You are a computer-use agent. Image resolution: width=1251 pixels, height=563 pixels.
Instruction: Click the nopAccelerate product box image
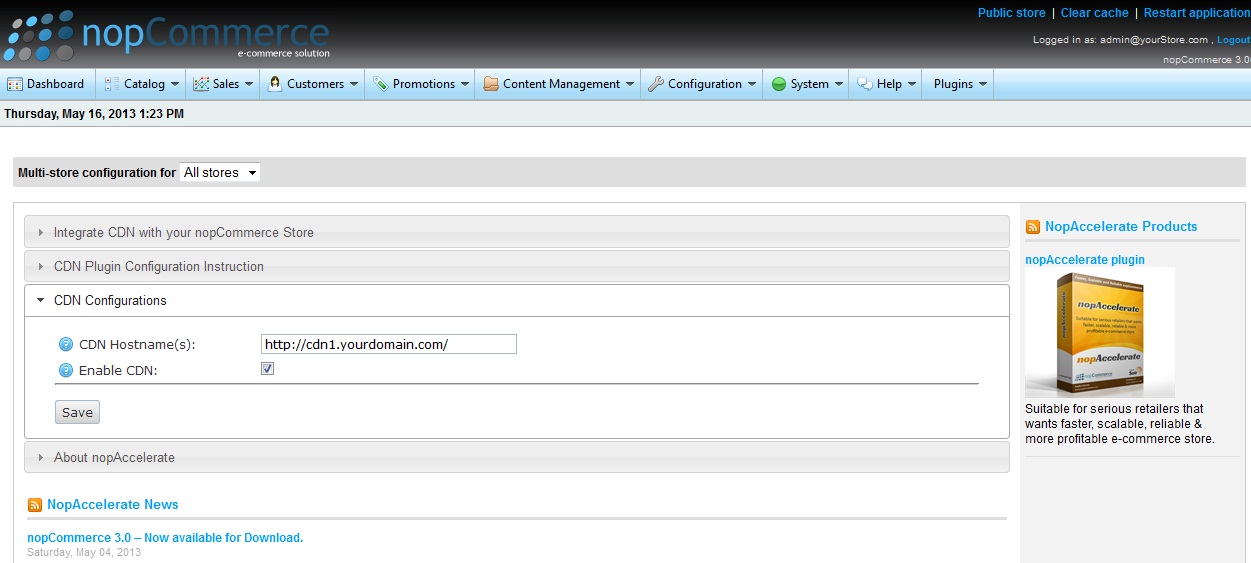coord(1100,333)
